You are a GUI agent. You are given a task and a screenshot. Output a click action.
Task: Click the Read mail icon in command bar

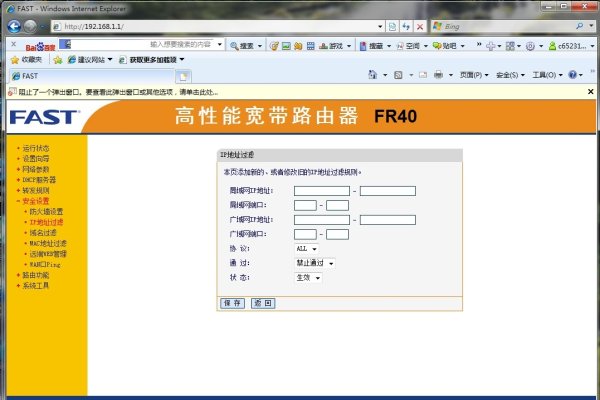pos(423,75)
